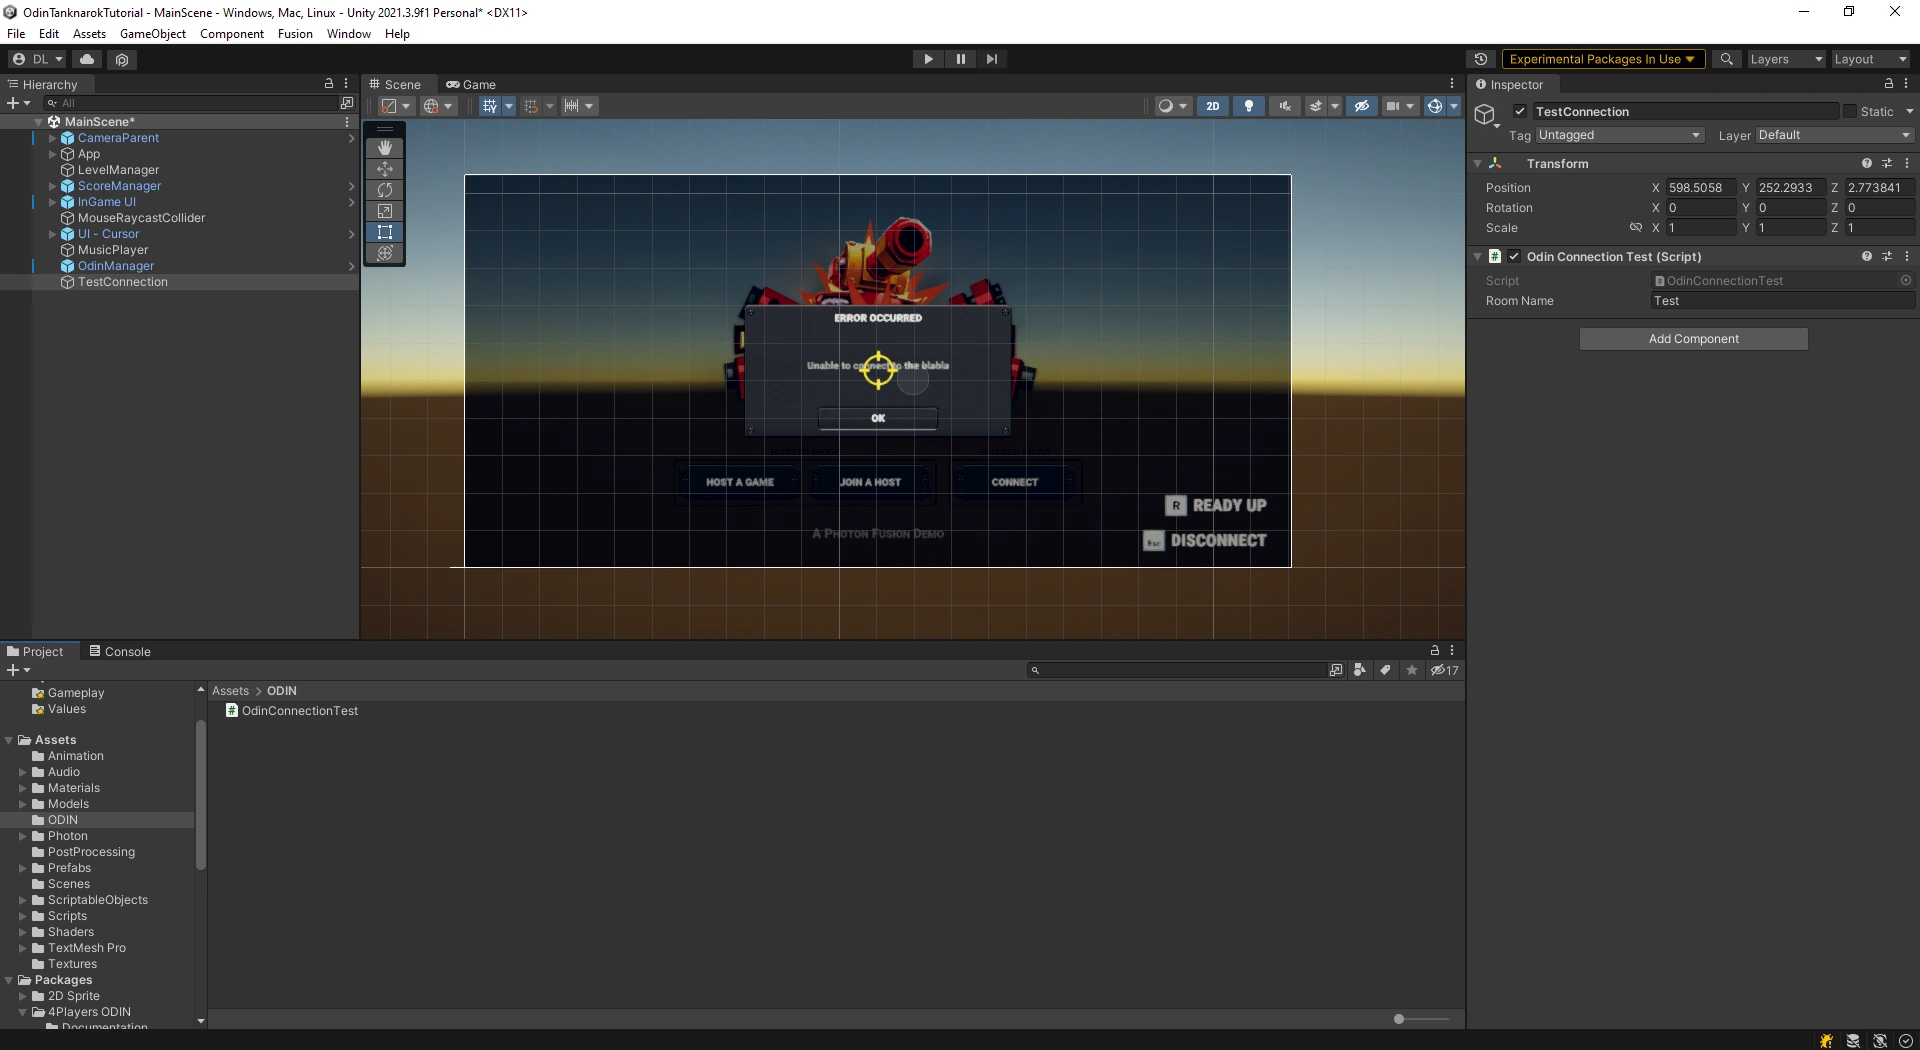The height and width of the screenshot is (1050, 1920).
Task: Expand the Photon folder in Project tree
Action: pos(23,836)
